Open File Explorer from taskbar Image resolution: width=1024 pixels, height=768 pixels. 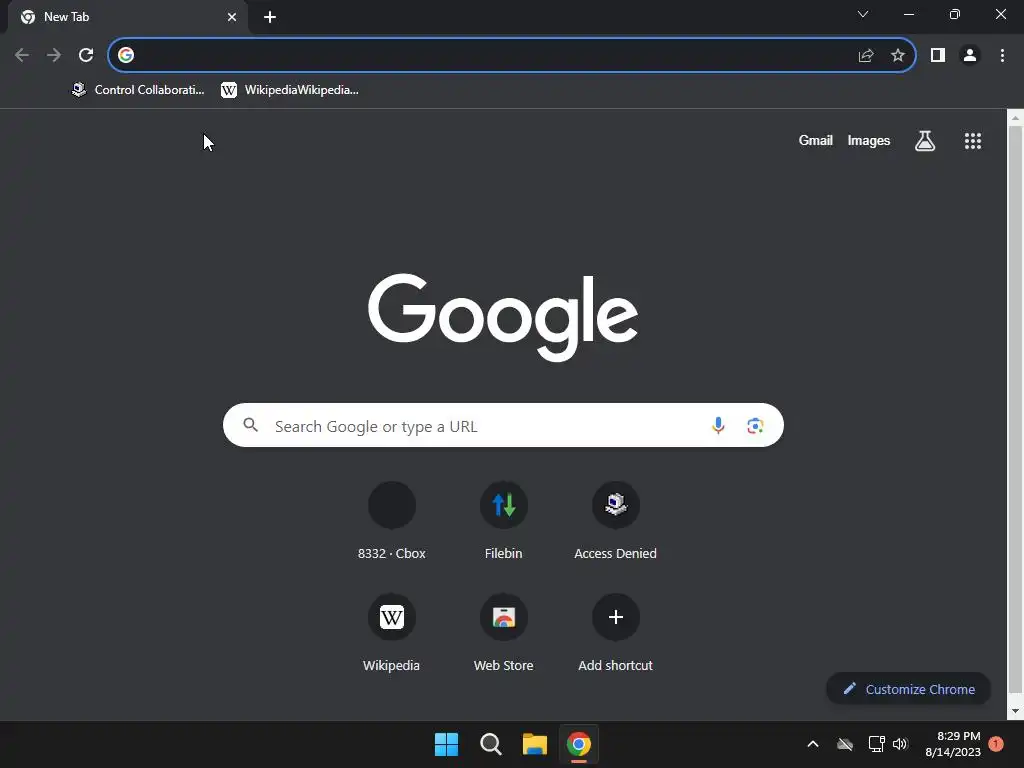coord(534,744)
